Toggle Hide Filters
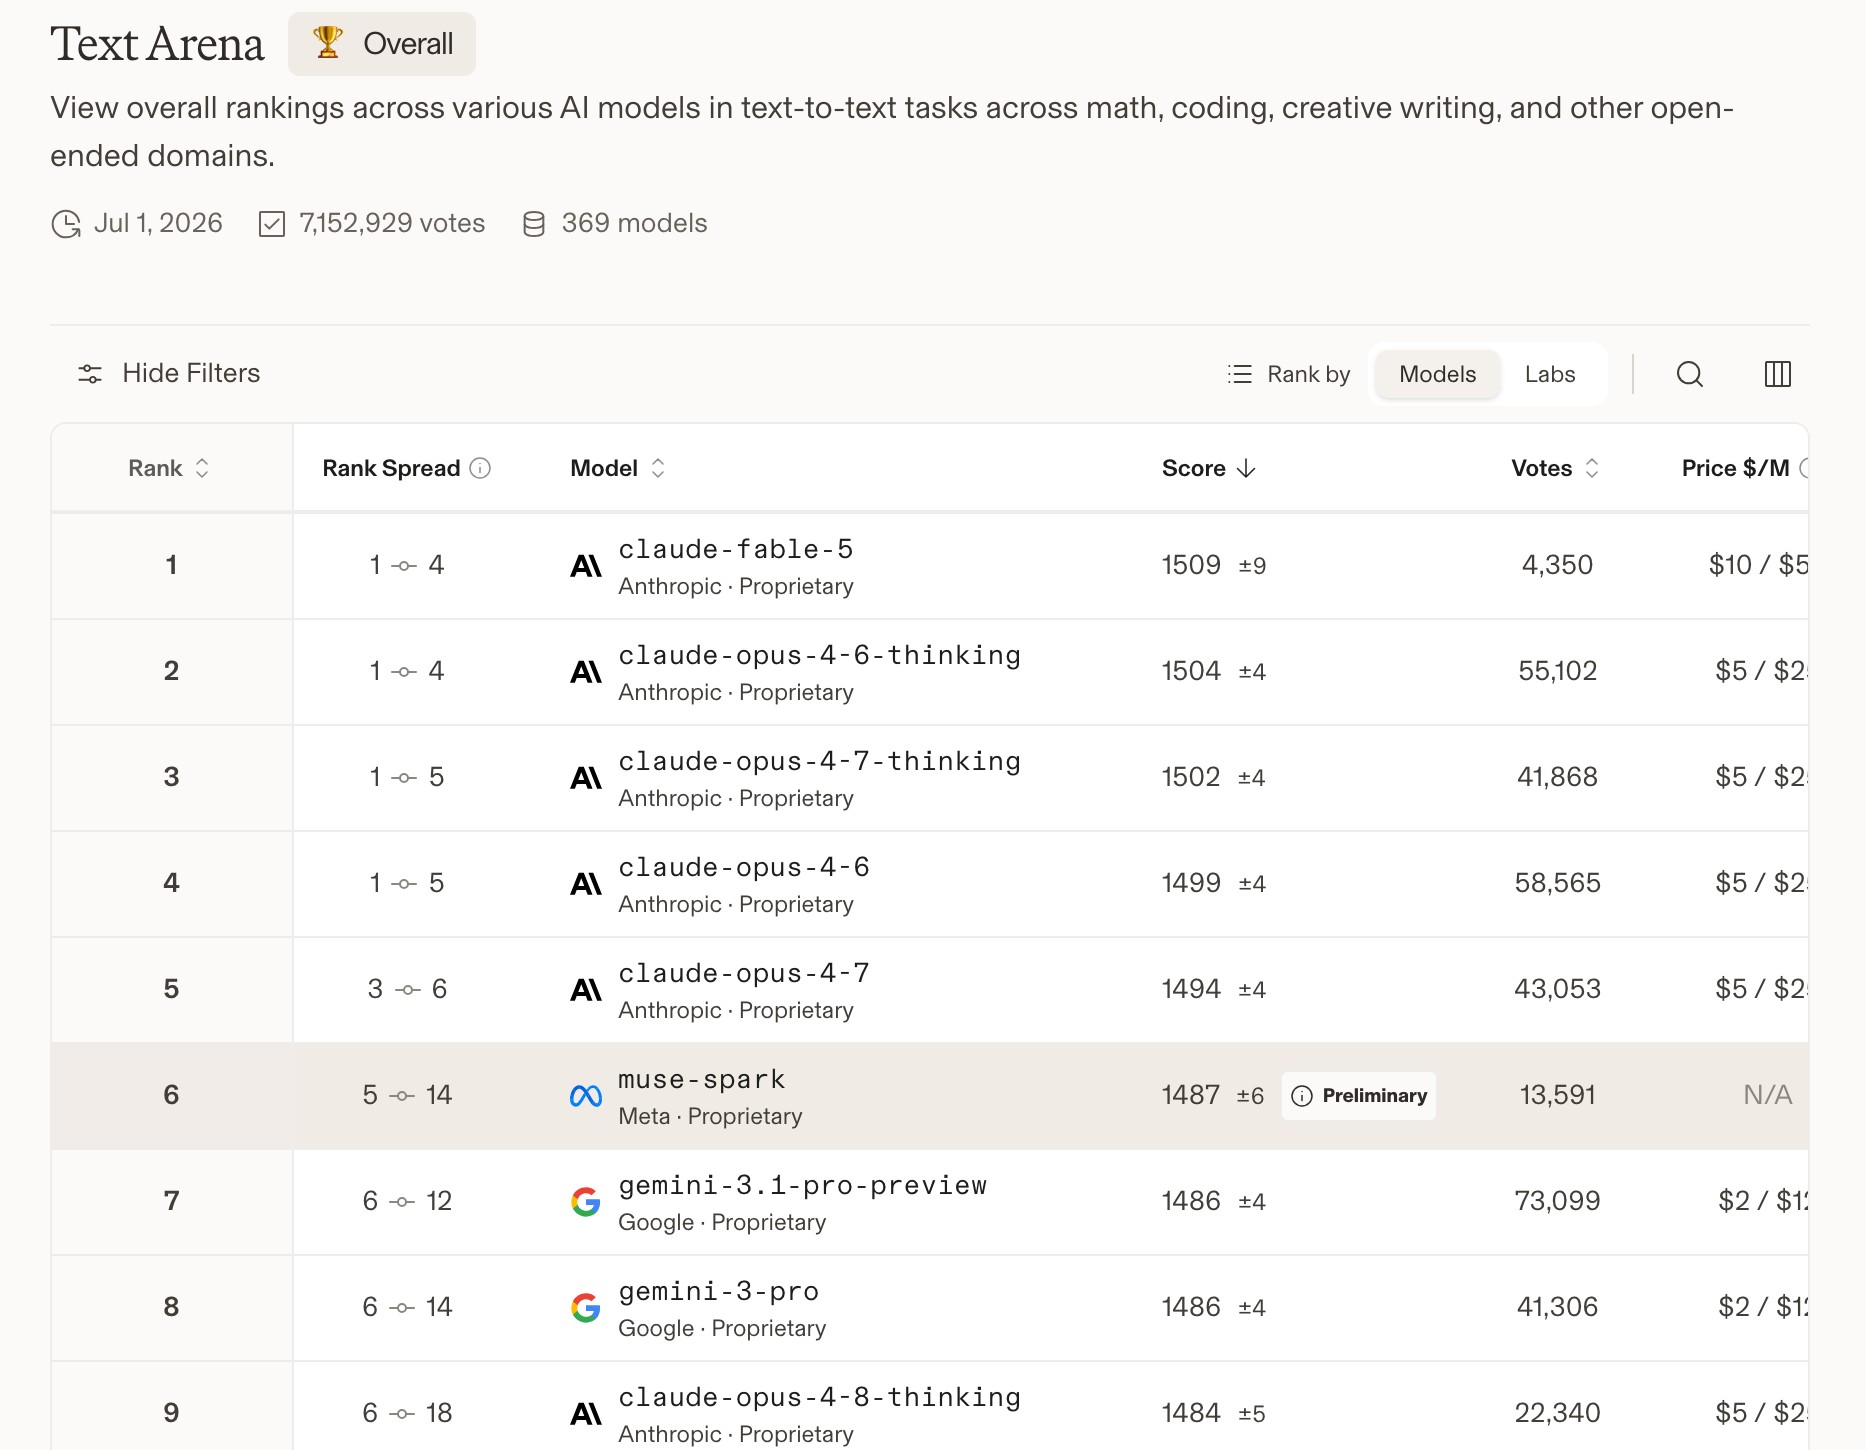The width and height of the screenshot is (1866, 1450). pyautogui.click(x=169, y=373)
